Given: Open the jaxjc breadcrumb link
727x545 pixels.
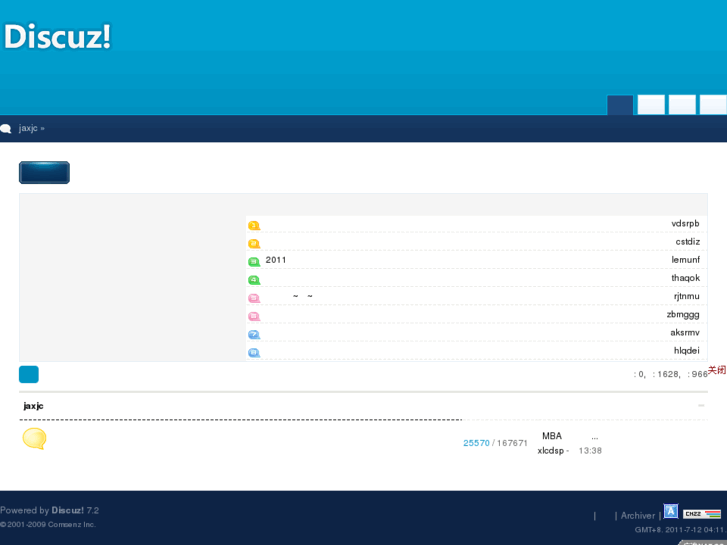Looking at the screenshot, I should click(x=28, y=128).
